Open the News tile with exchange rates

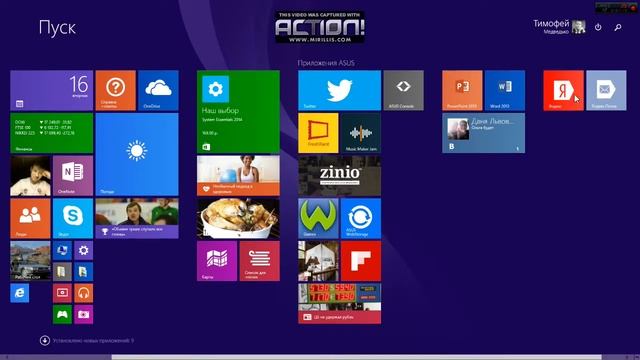pyautogui.click(x=340, y=304)
